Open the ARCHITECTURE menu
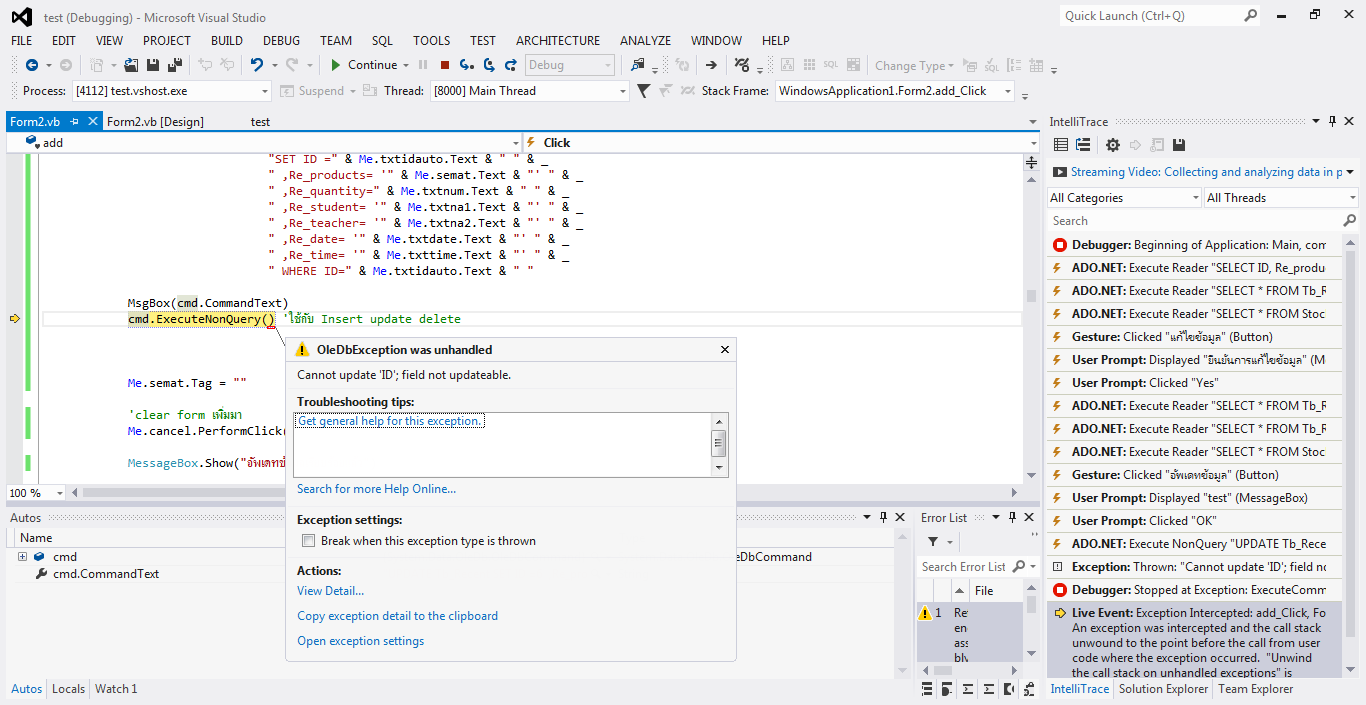 pos(558,41)
